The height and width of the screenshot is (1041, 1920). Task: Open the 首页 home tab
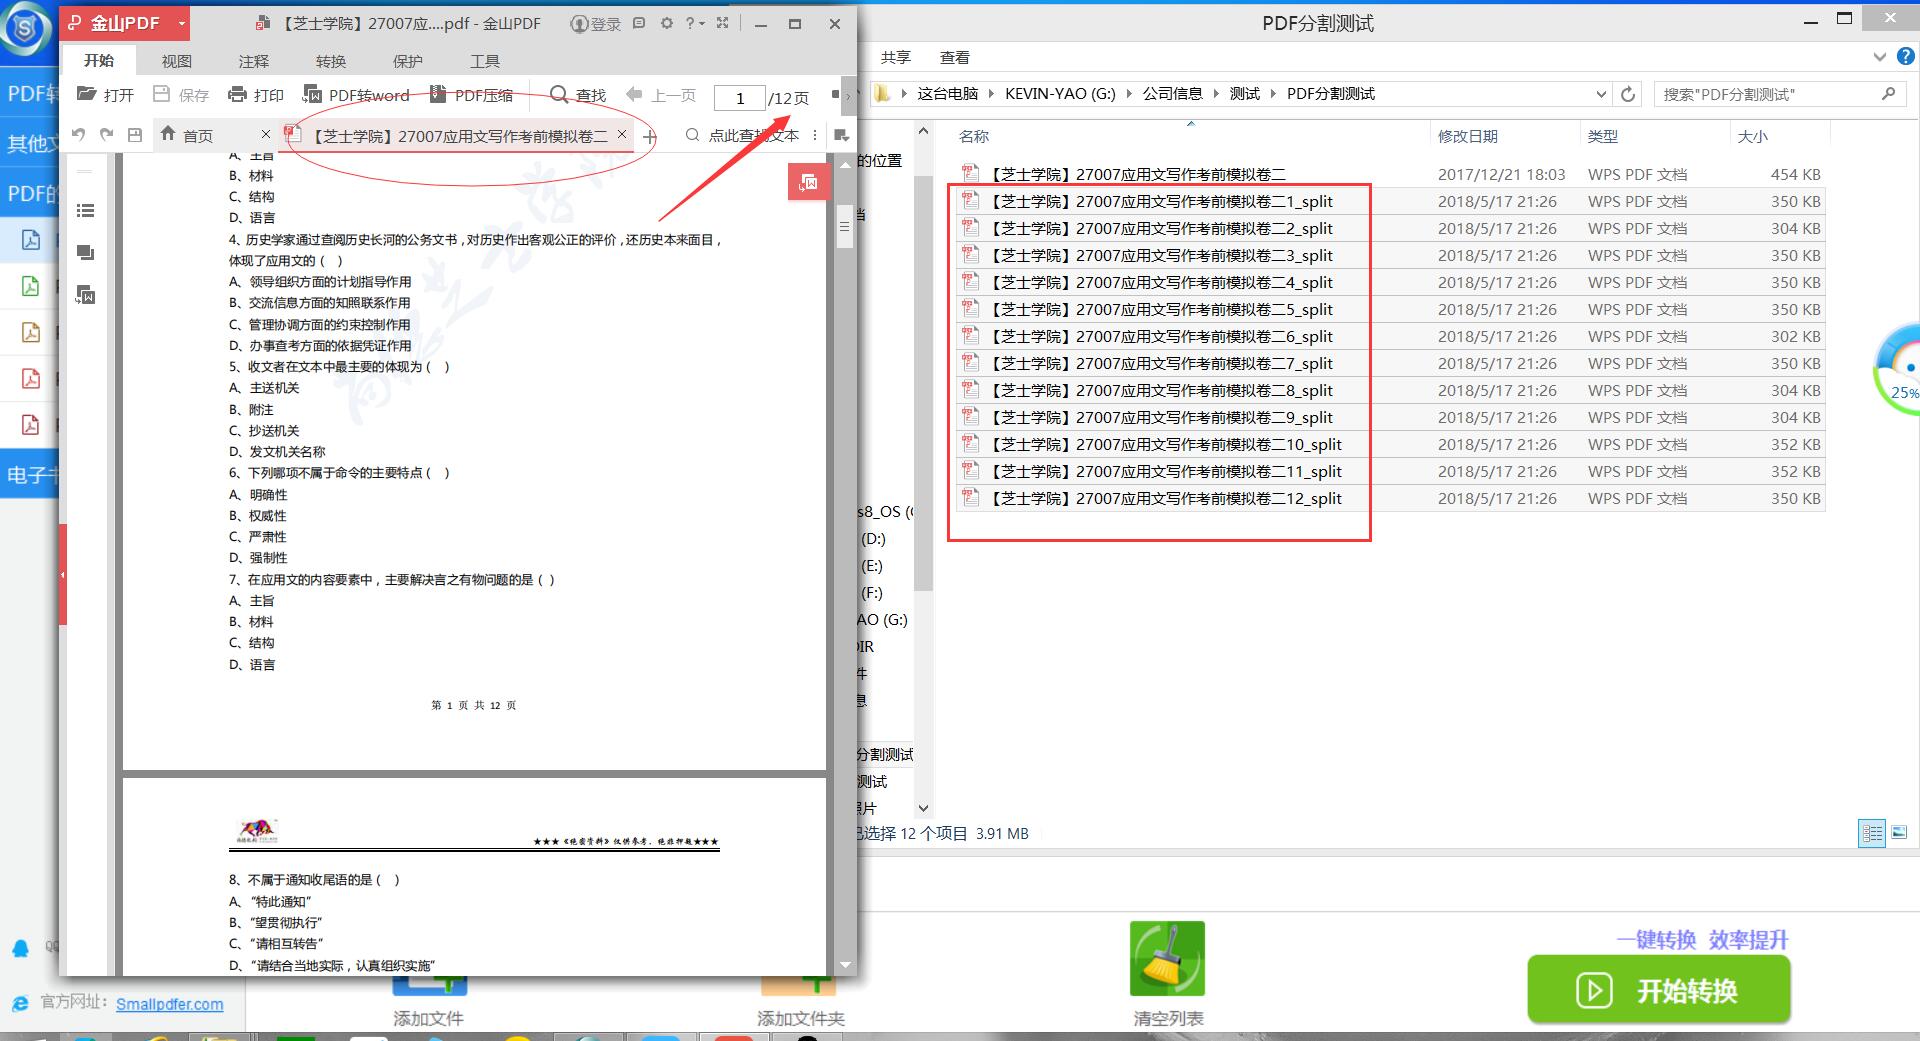pyautogui.click(x=187, y=135)
